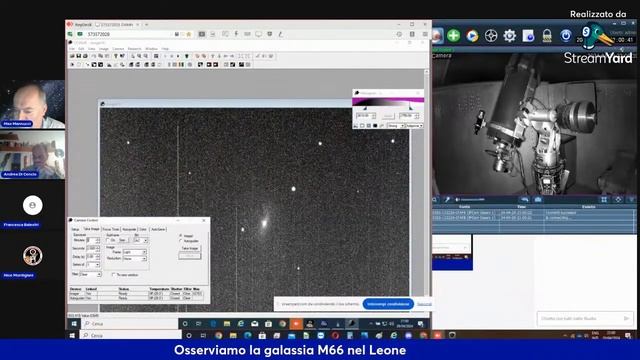Click the grid layout icon below camera view
640x360 pixels.
[x=604, y=200]
